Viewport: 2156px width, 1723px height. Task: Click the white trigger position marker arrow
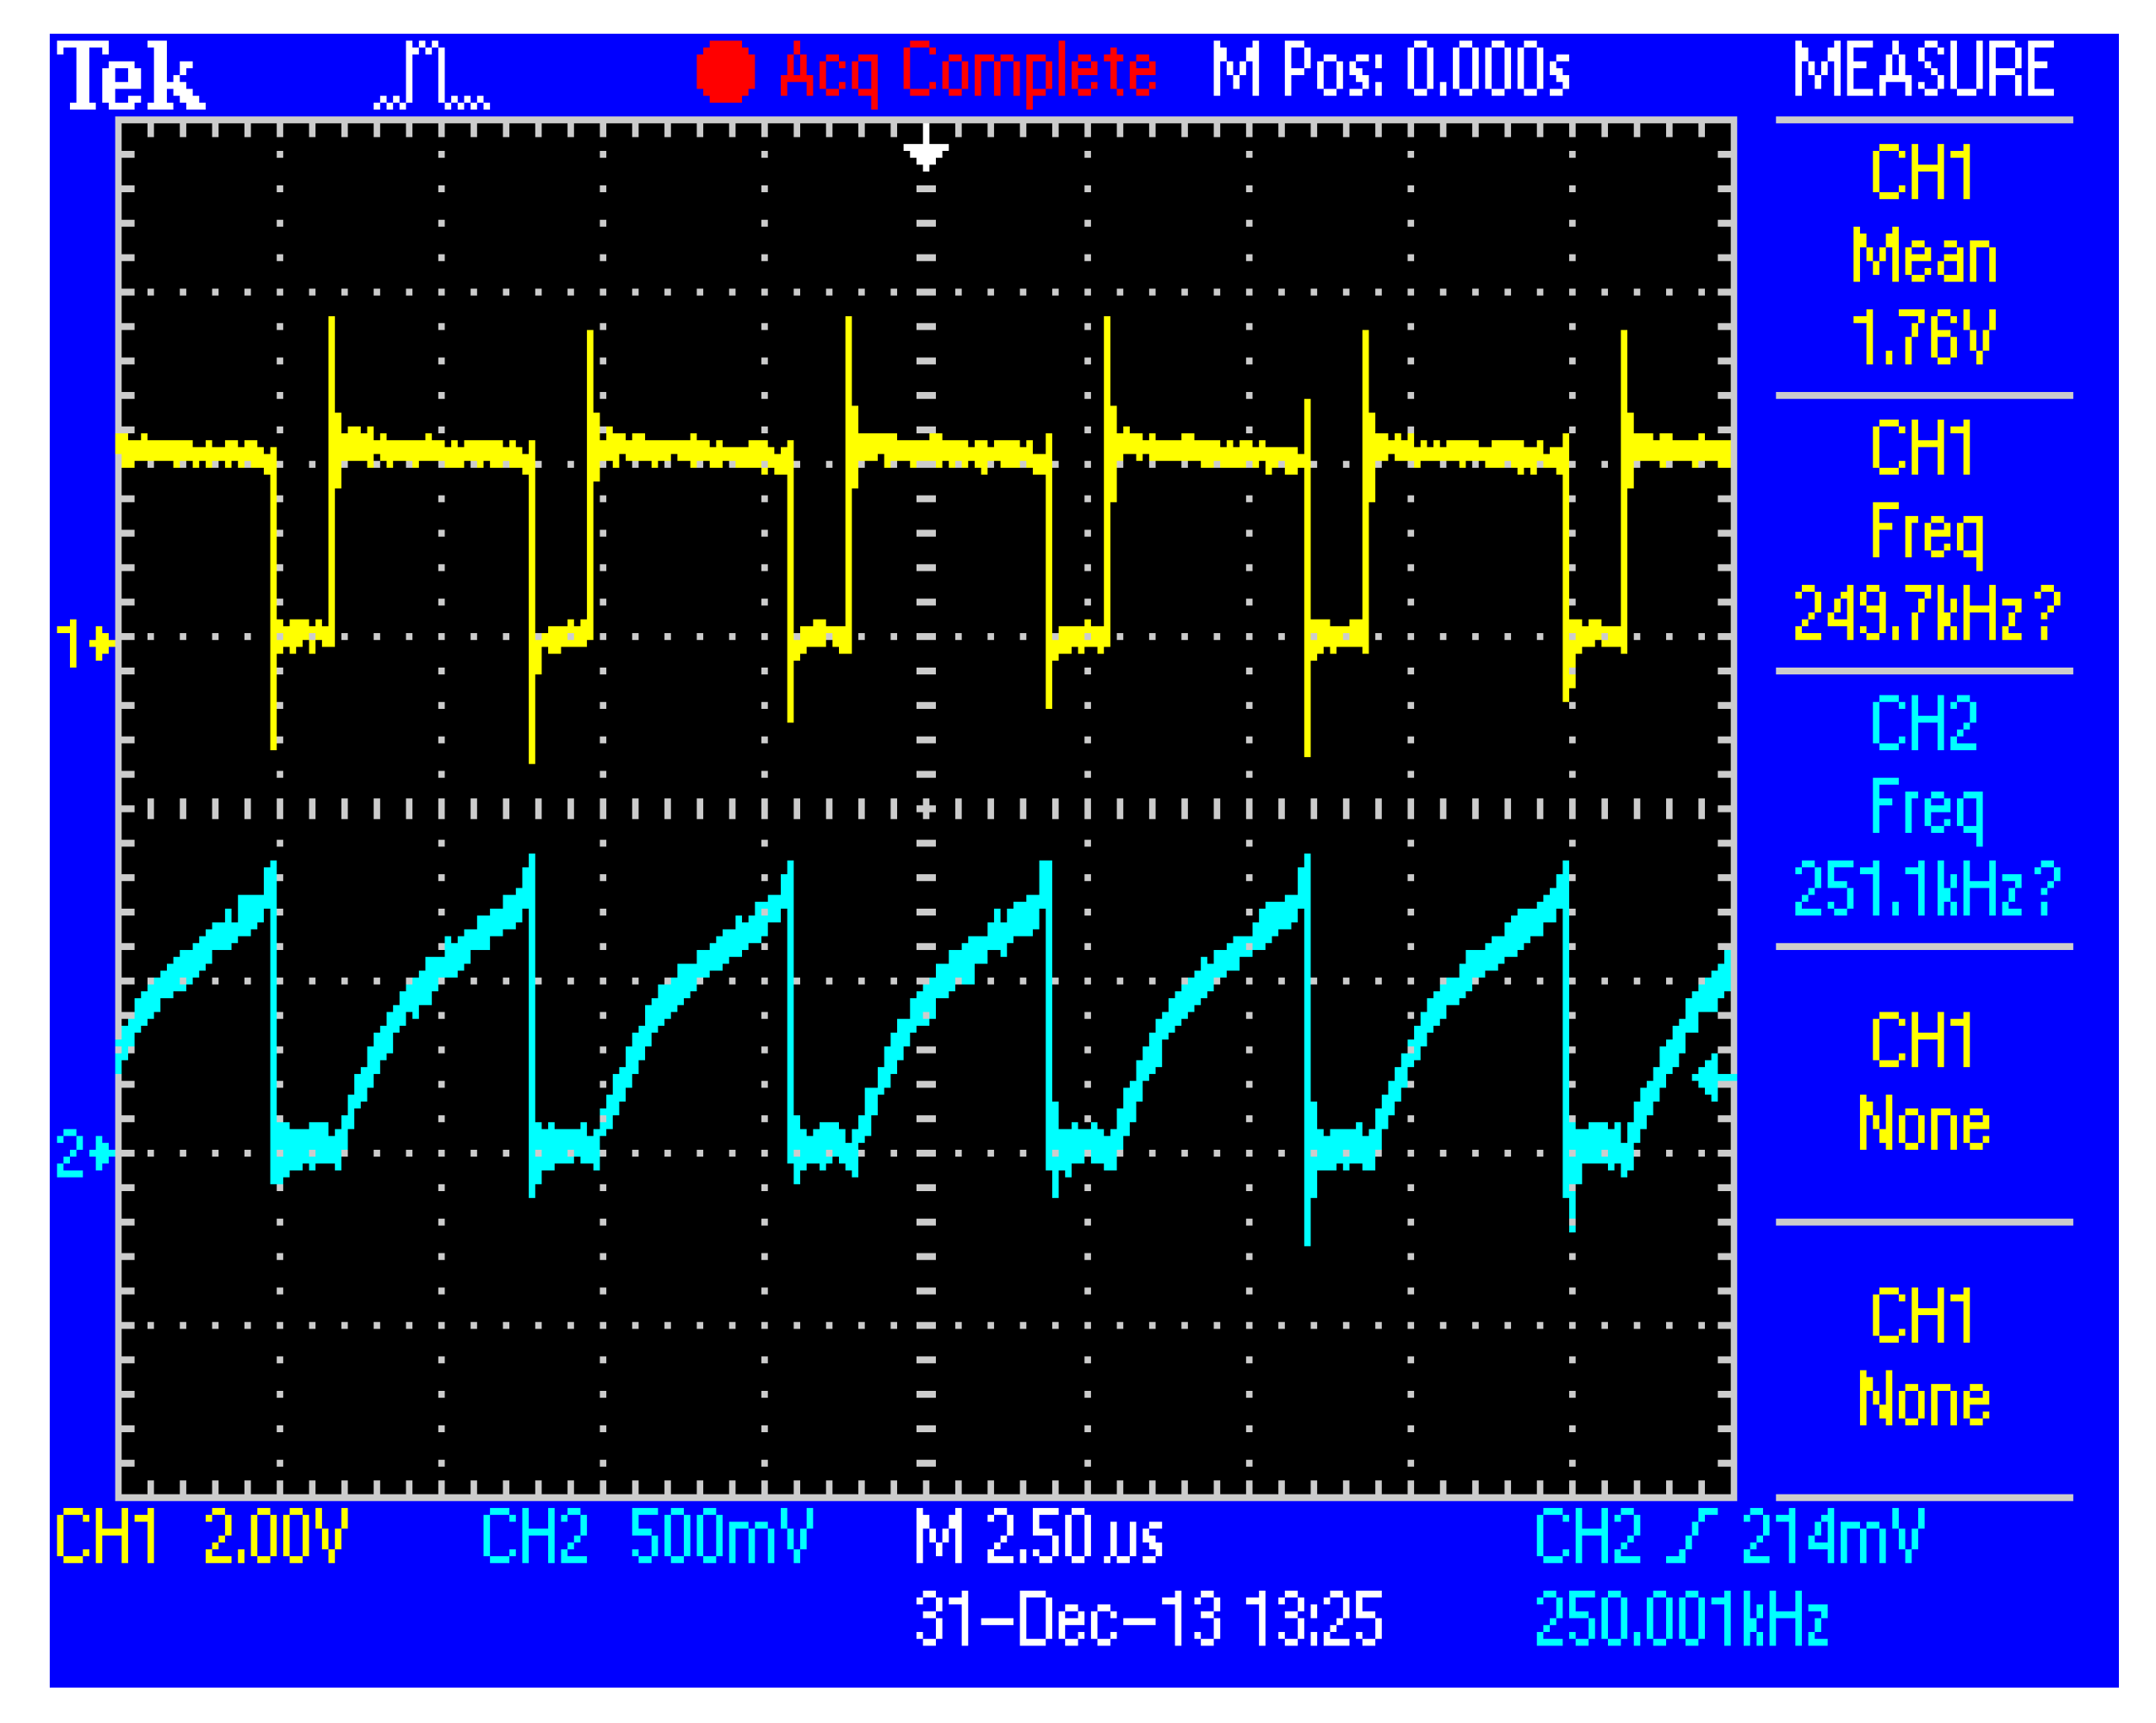[x=925, y=152]
